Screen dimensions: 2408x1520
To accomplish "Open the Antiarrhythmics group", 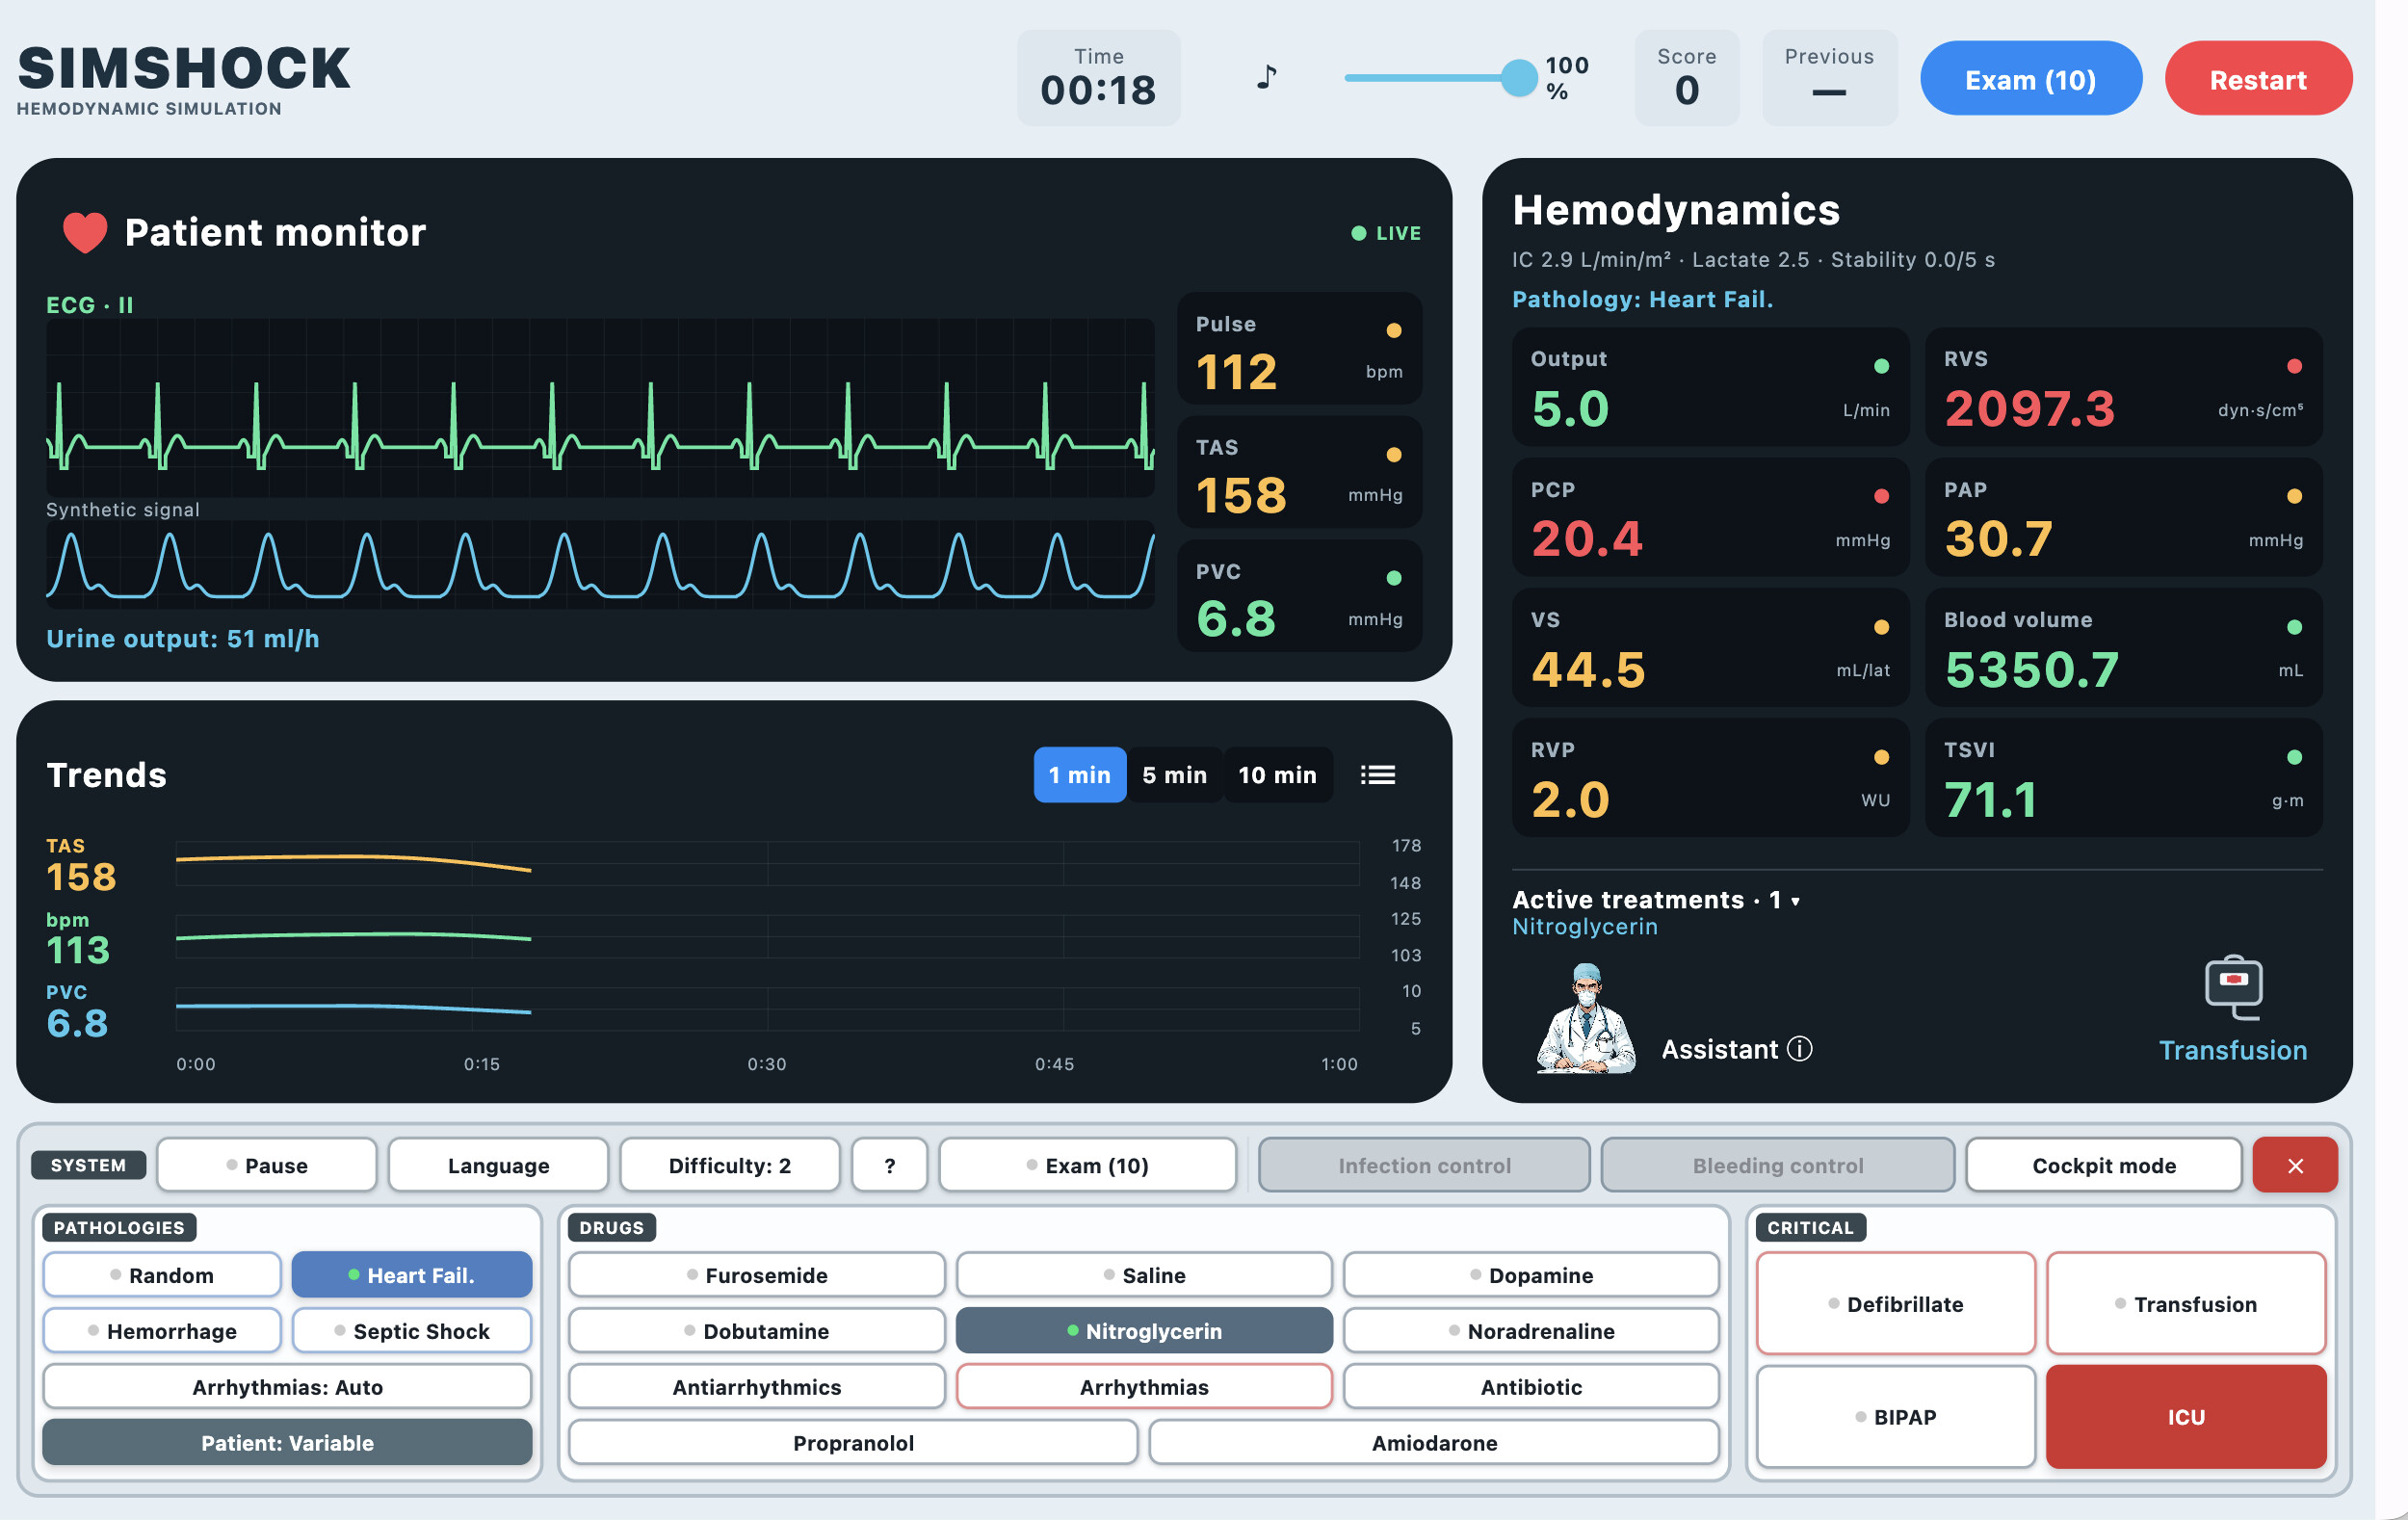I will [x=757, y=1387].
